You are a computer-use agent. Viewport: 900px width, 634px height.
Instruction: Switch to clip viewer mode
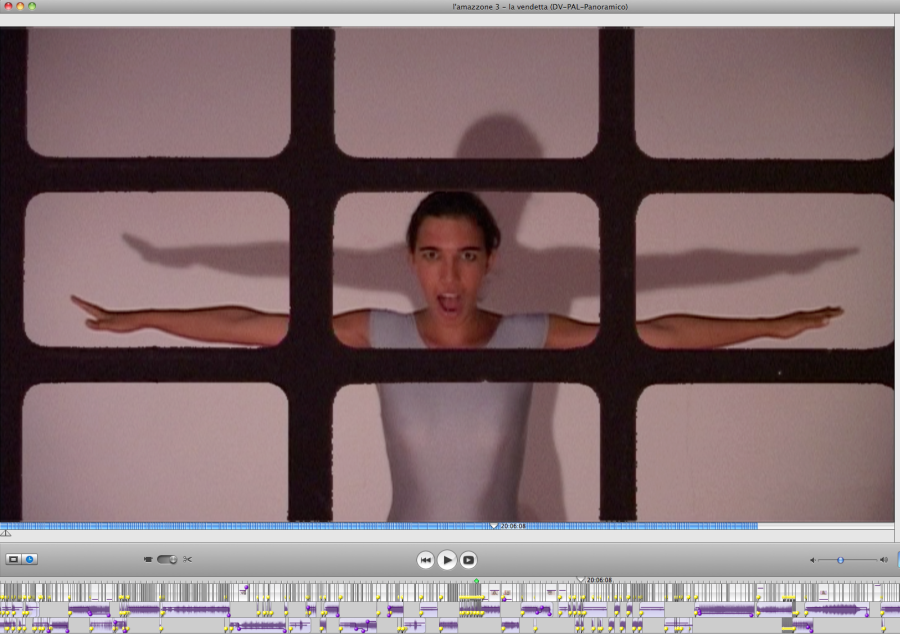[x=14, y=559]
